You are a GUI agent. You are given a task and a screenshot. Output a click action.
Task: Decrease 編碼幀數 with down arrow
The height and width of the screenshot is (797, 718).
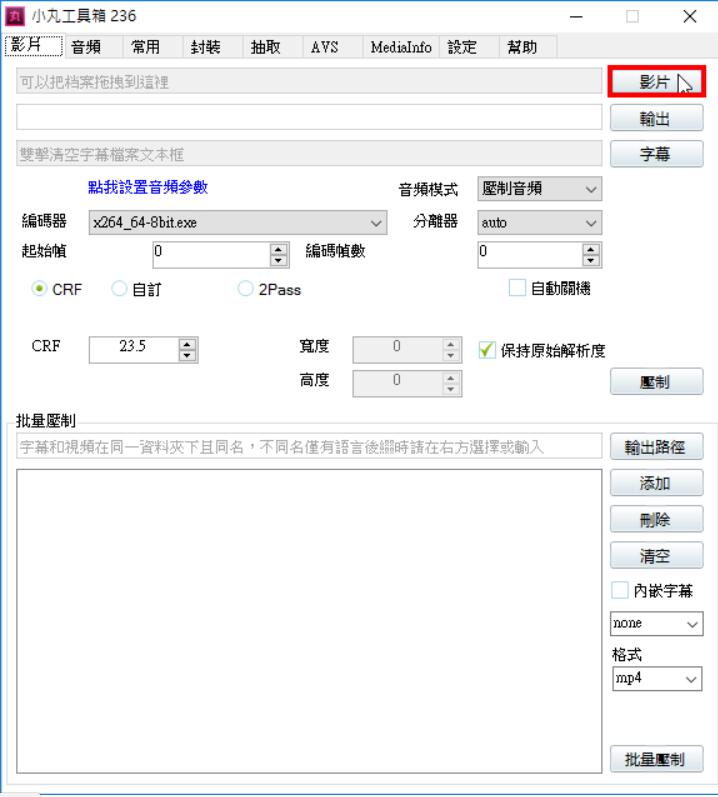pyautogui.click(x=590, y=261)
